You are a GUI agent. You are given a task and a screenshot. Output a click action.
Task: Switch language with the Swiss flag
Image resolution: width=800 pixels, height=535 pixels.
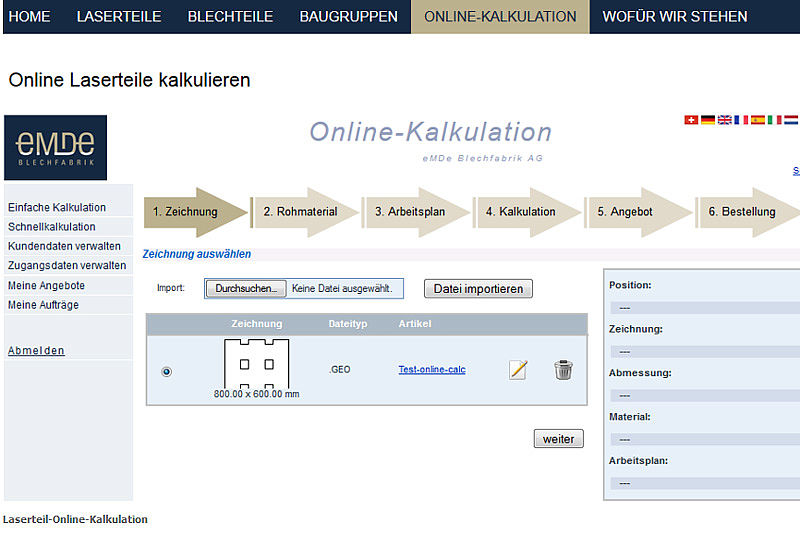point(691,120)
